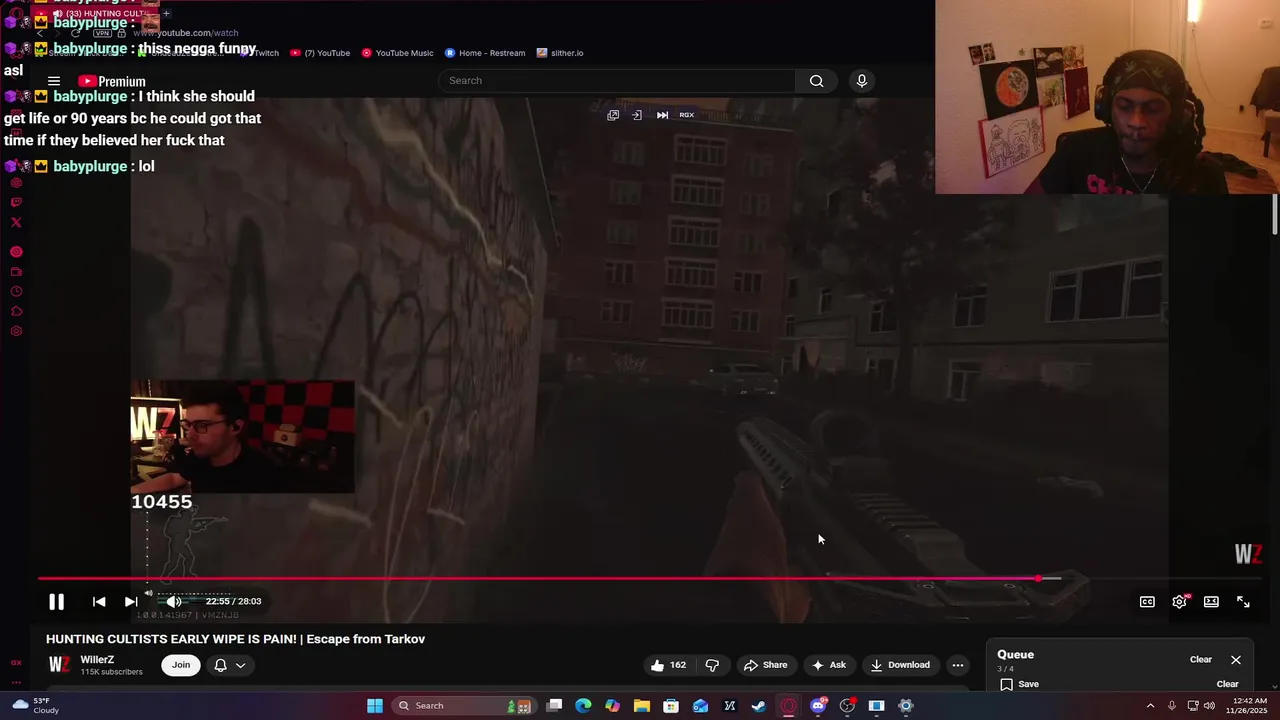Go to previous video in queue
Image resolution: width=1280 pixels, height=720 pixels.
pos(99,601)
